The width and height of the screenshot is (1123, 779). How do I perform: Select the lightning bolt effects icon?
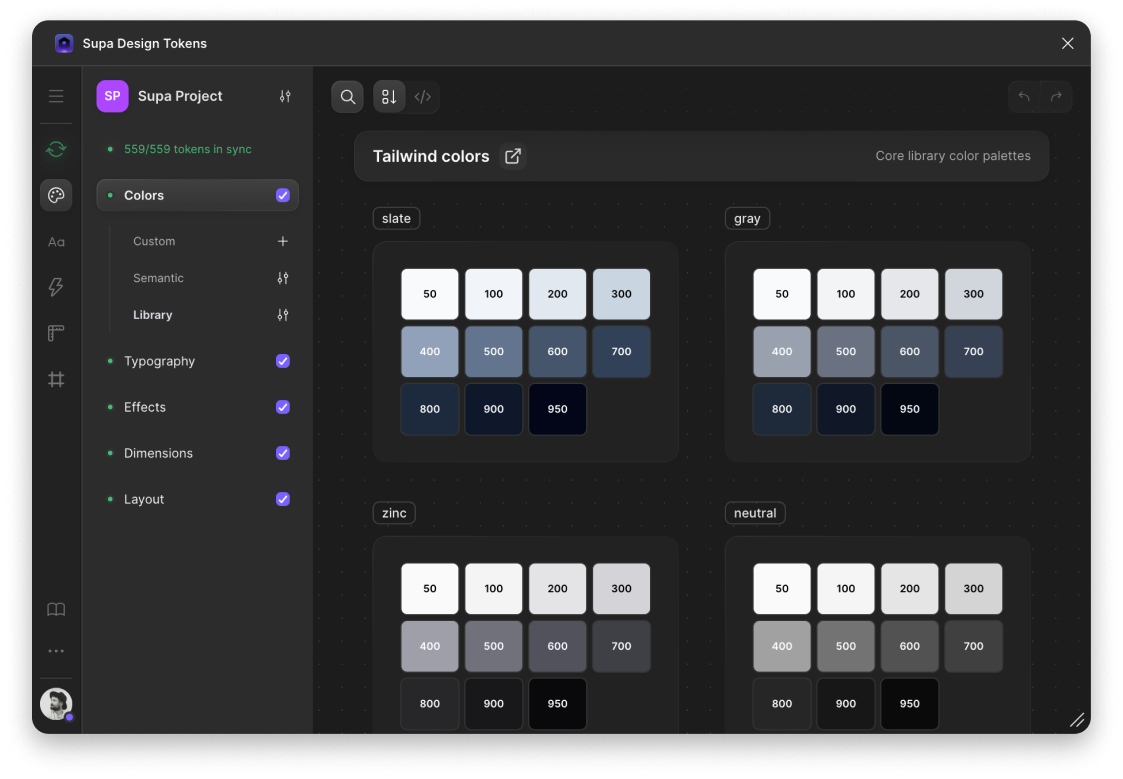[x=56, y=287]
